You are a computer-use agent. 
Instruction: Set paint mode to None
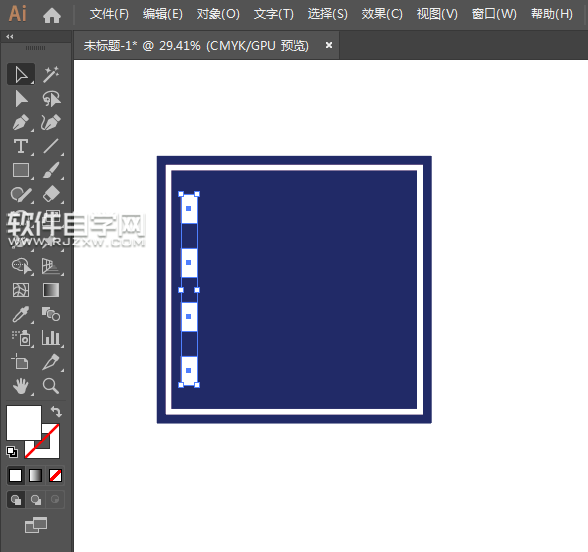click(x=56, y=476)
